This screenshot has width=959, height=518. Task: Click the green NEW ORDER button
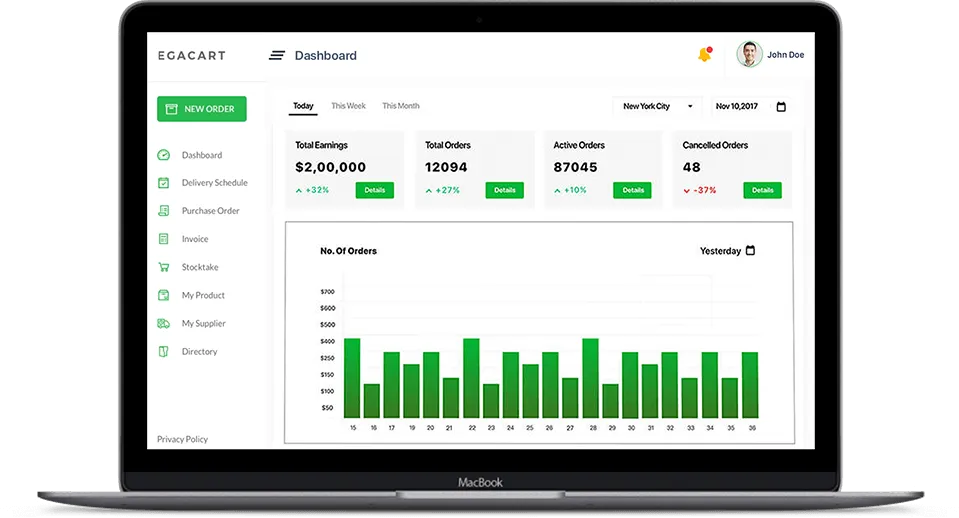202,109
